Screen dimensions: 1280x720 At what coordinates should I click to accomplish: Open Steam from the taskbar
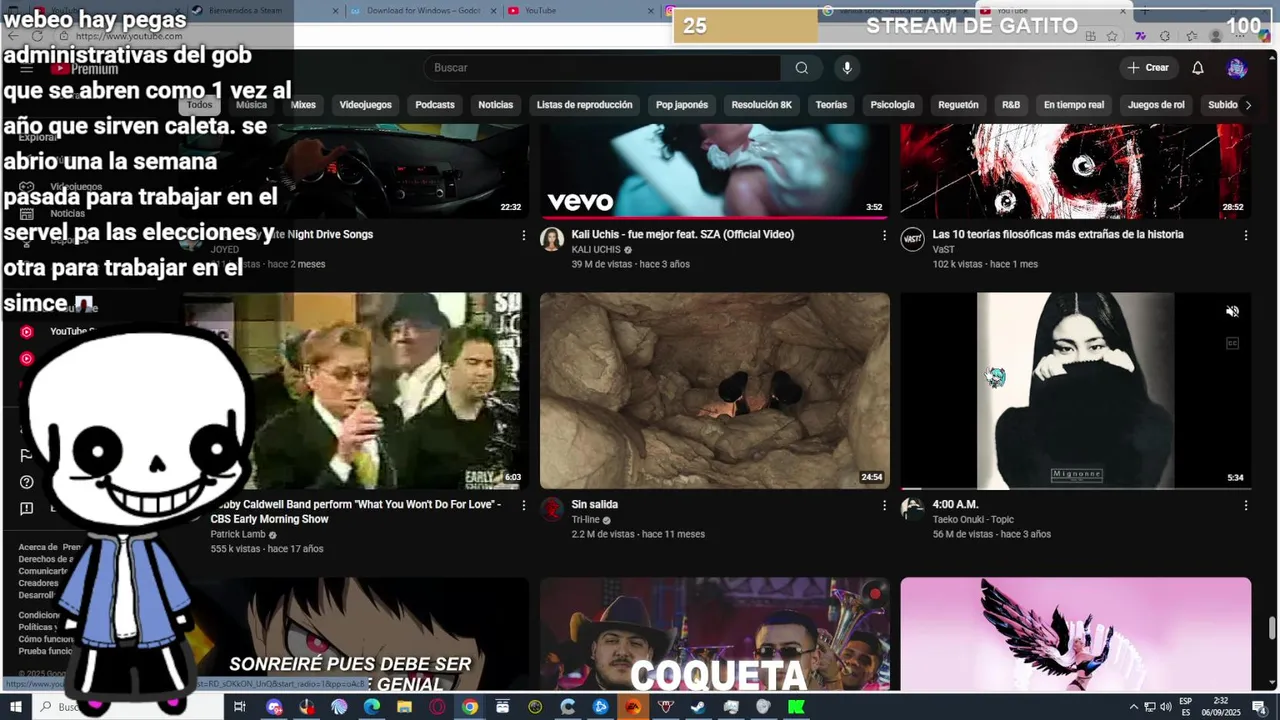click(x=698, y=707)
